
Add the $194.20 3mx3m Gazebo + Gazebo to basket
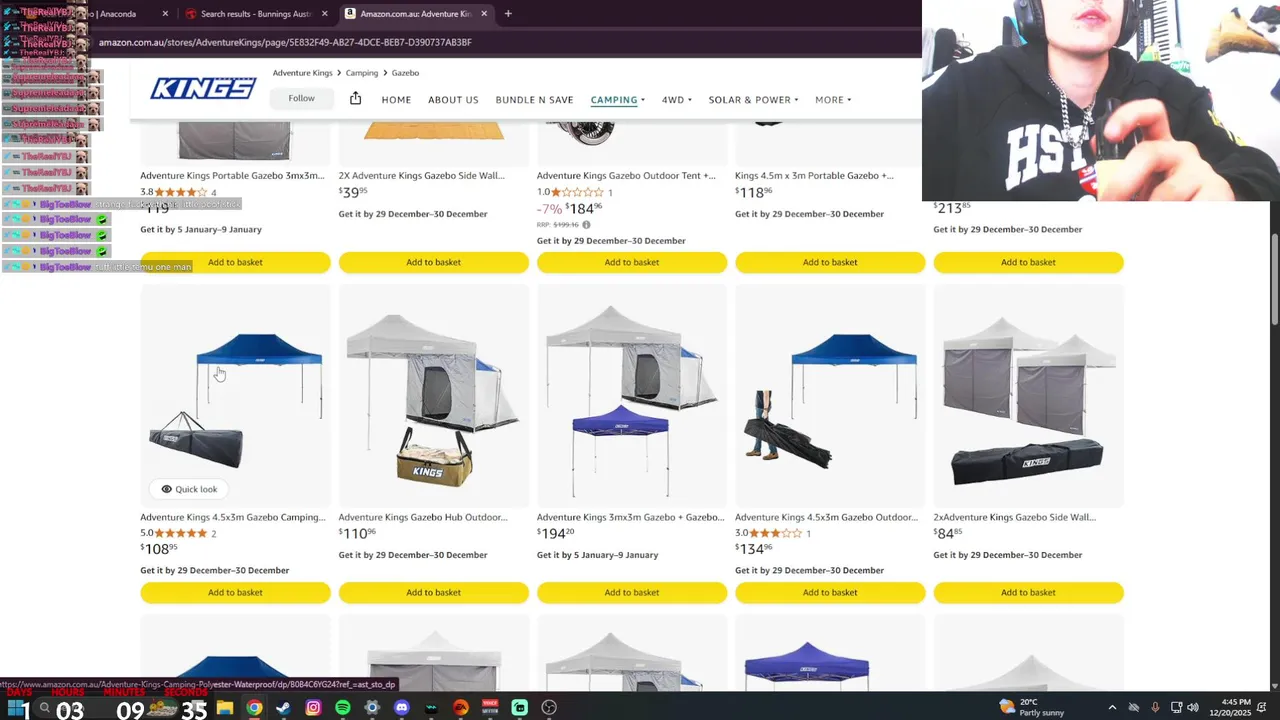[632, 592]
